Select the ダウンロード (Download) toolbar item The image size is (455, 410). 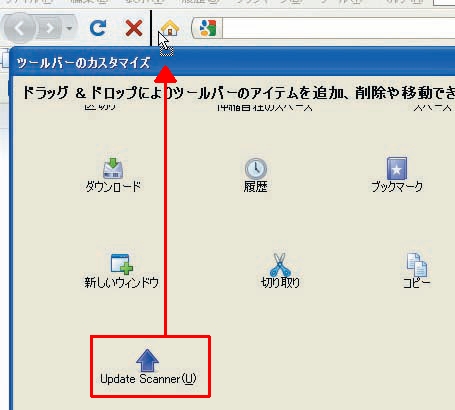click(113, 175)
